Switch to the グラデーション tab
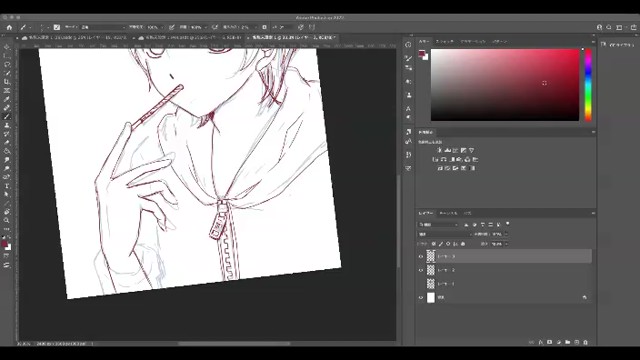This screenshot has width=640, height=360. (x=473, y=41)
